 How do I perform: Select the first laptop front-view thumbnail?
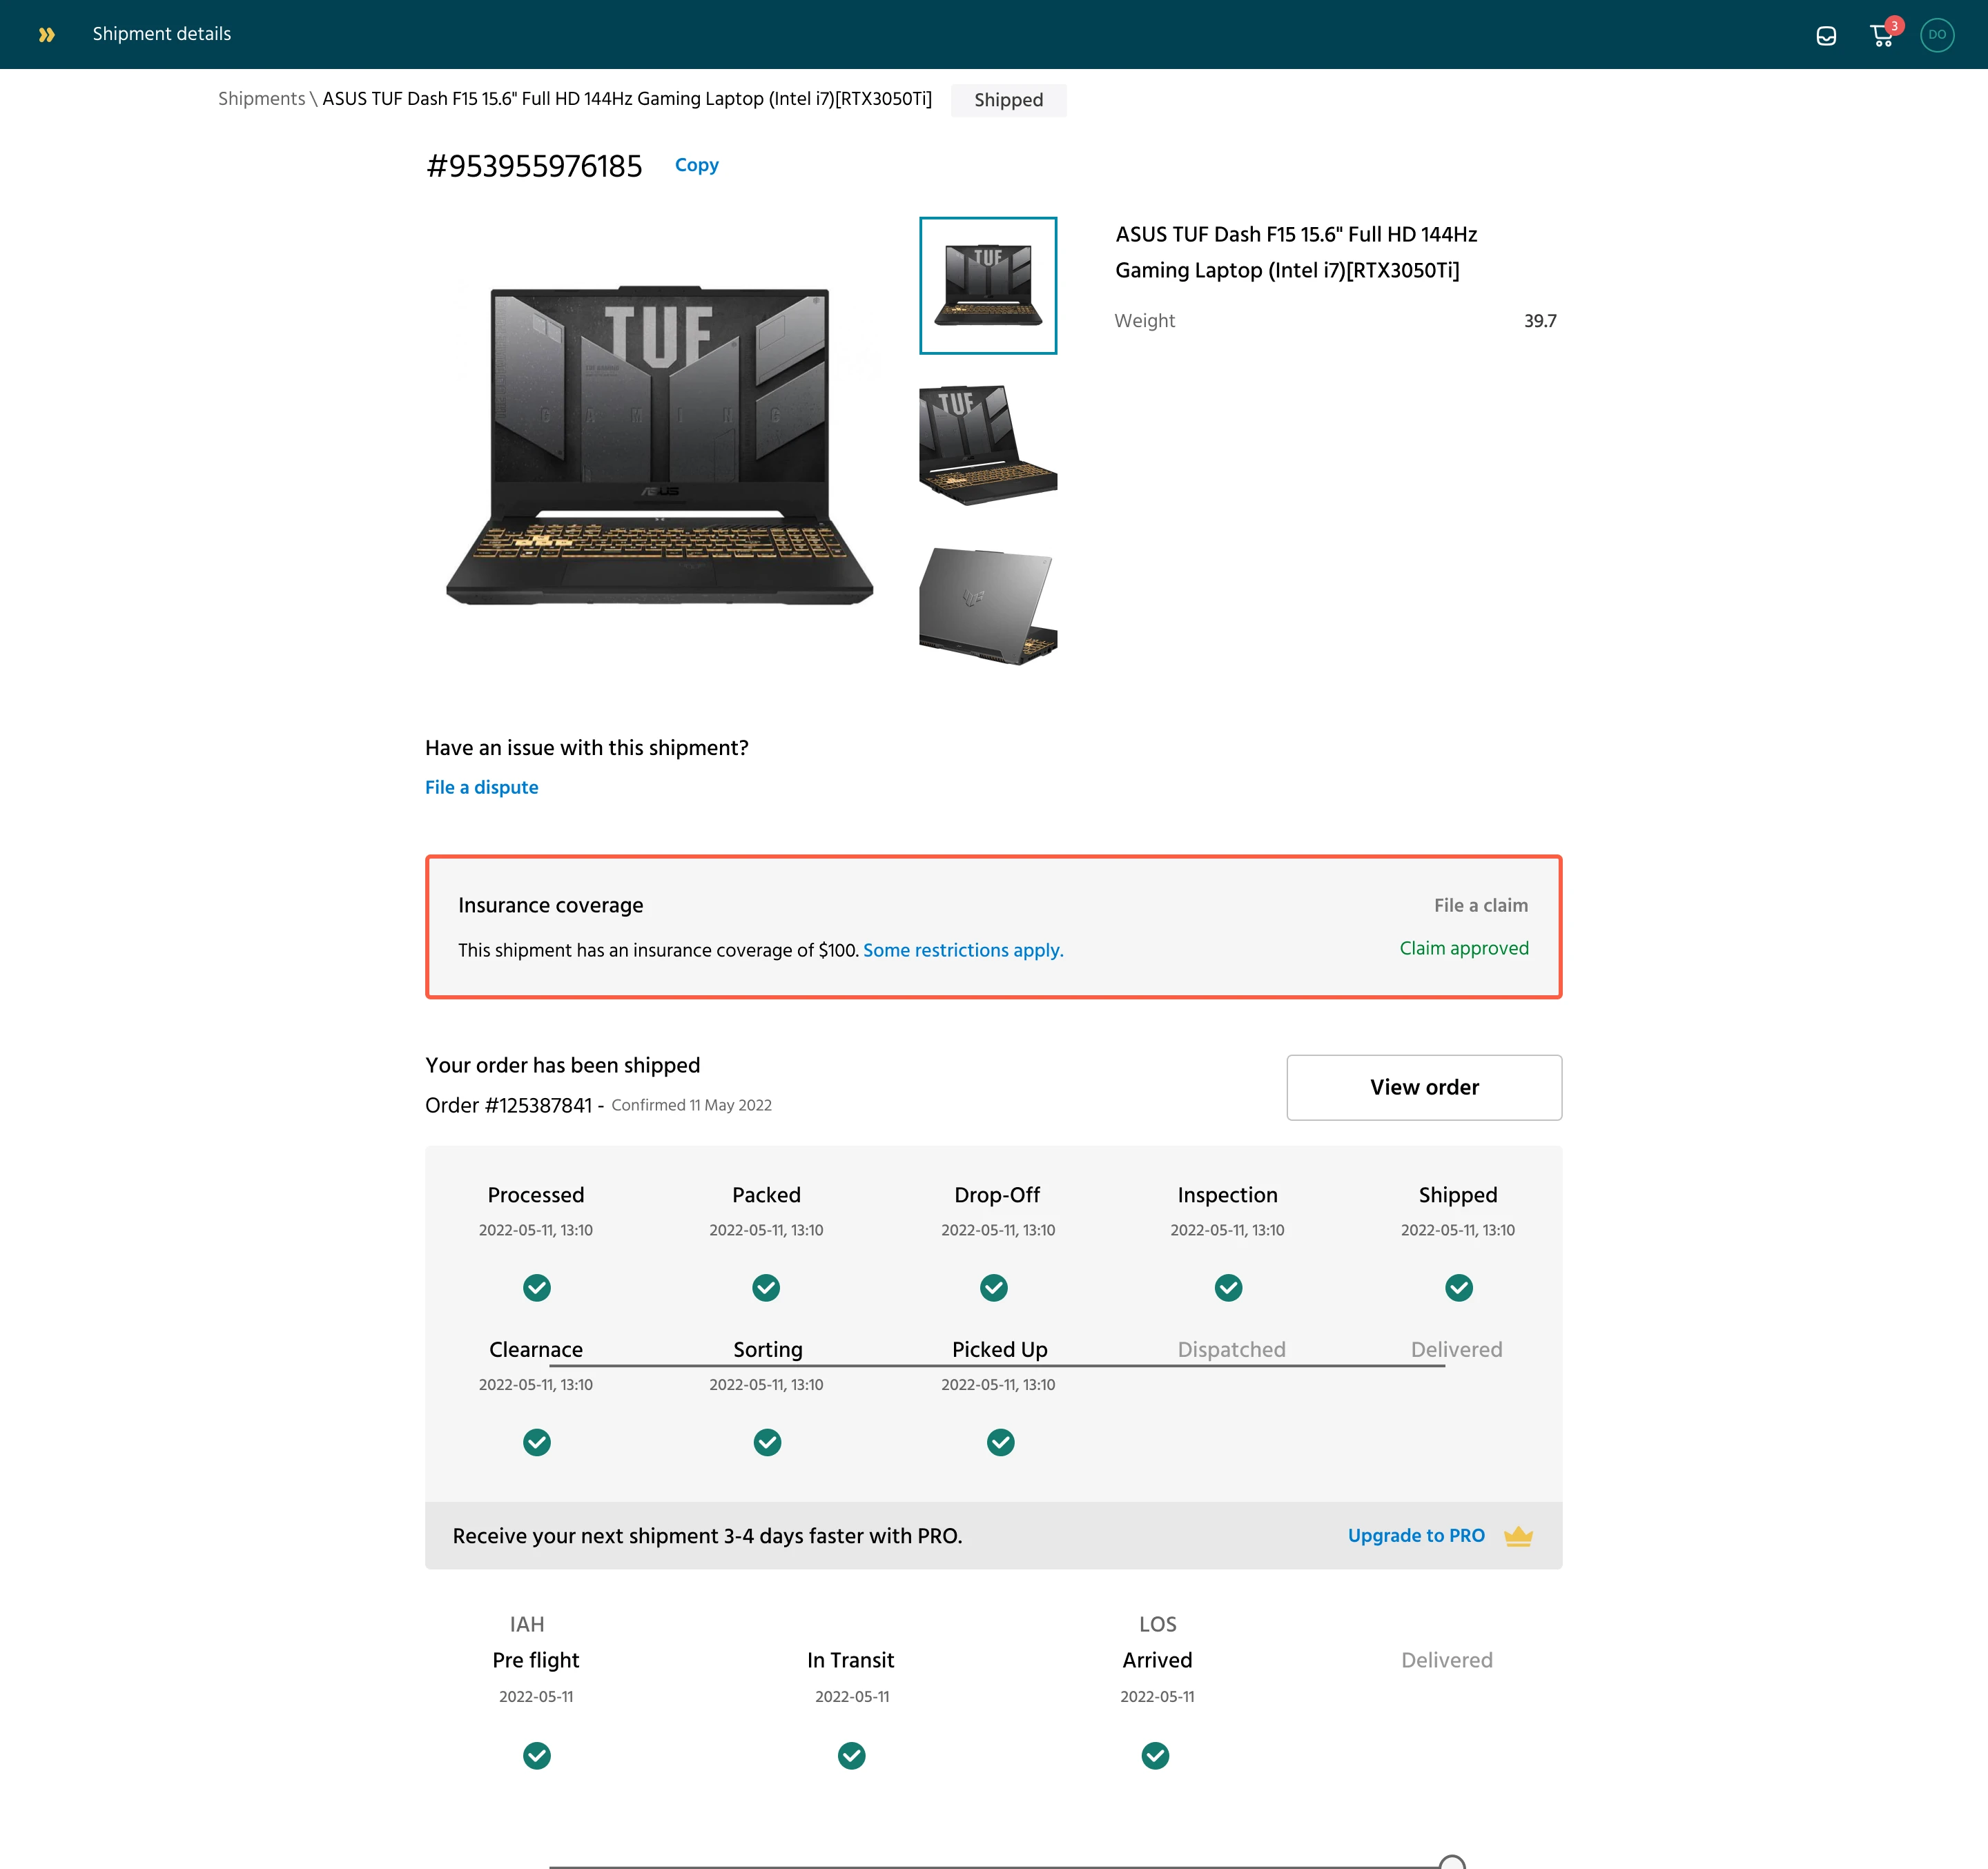tap(987, 286)
